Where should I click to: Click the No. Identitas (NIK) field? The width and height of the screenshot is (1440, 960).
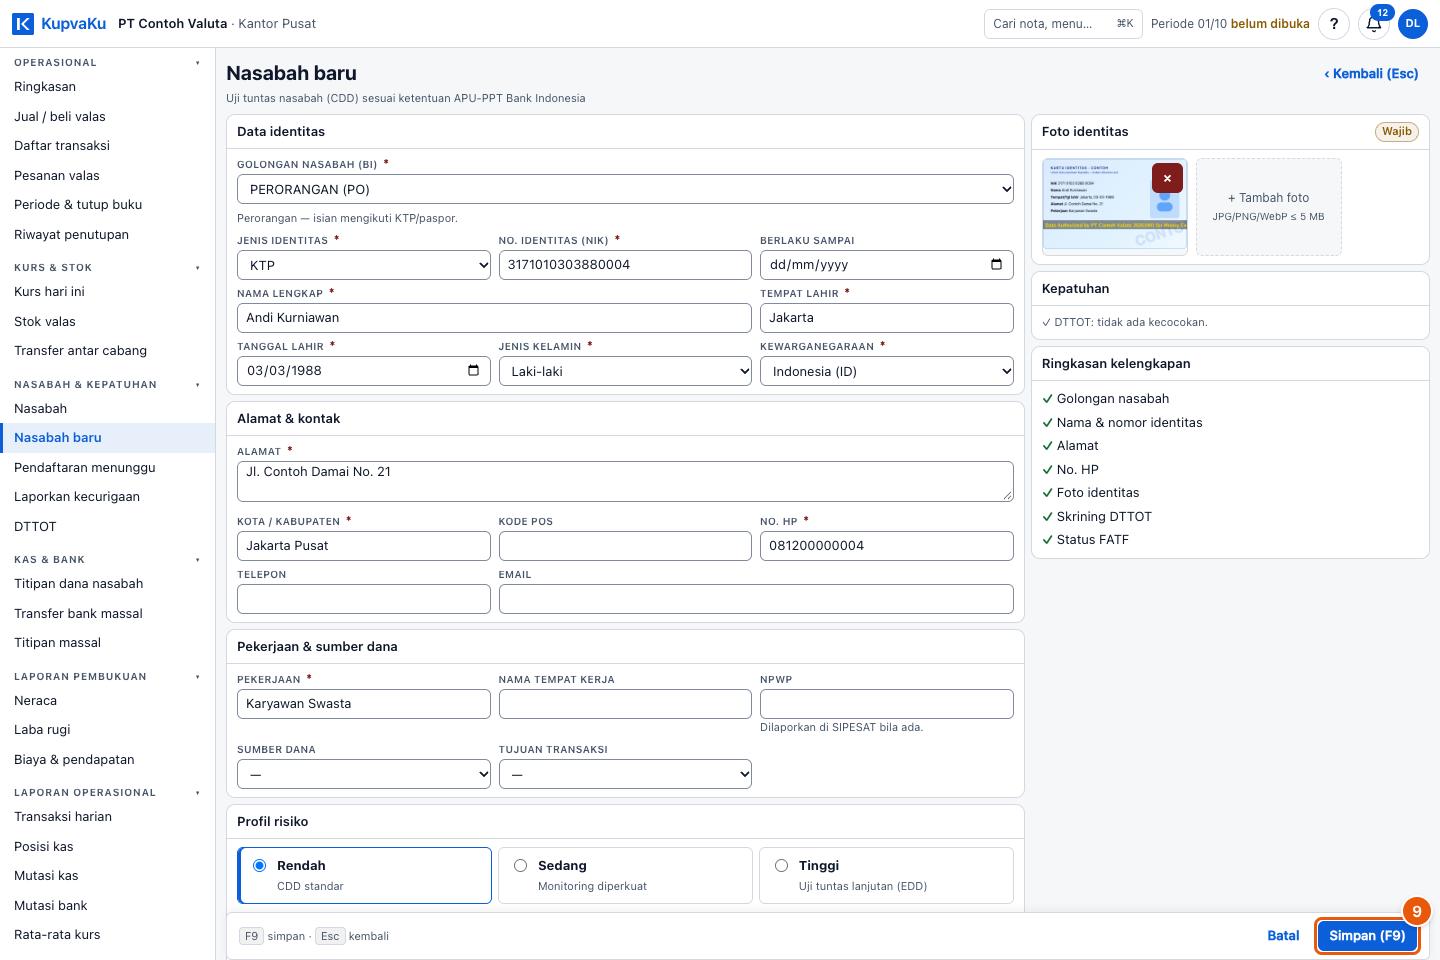[625, 265]
